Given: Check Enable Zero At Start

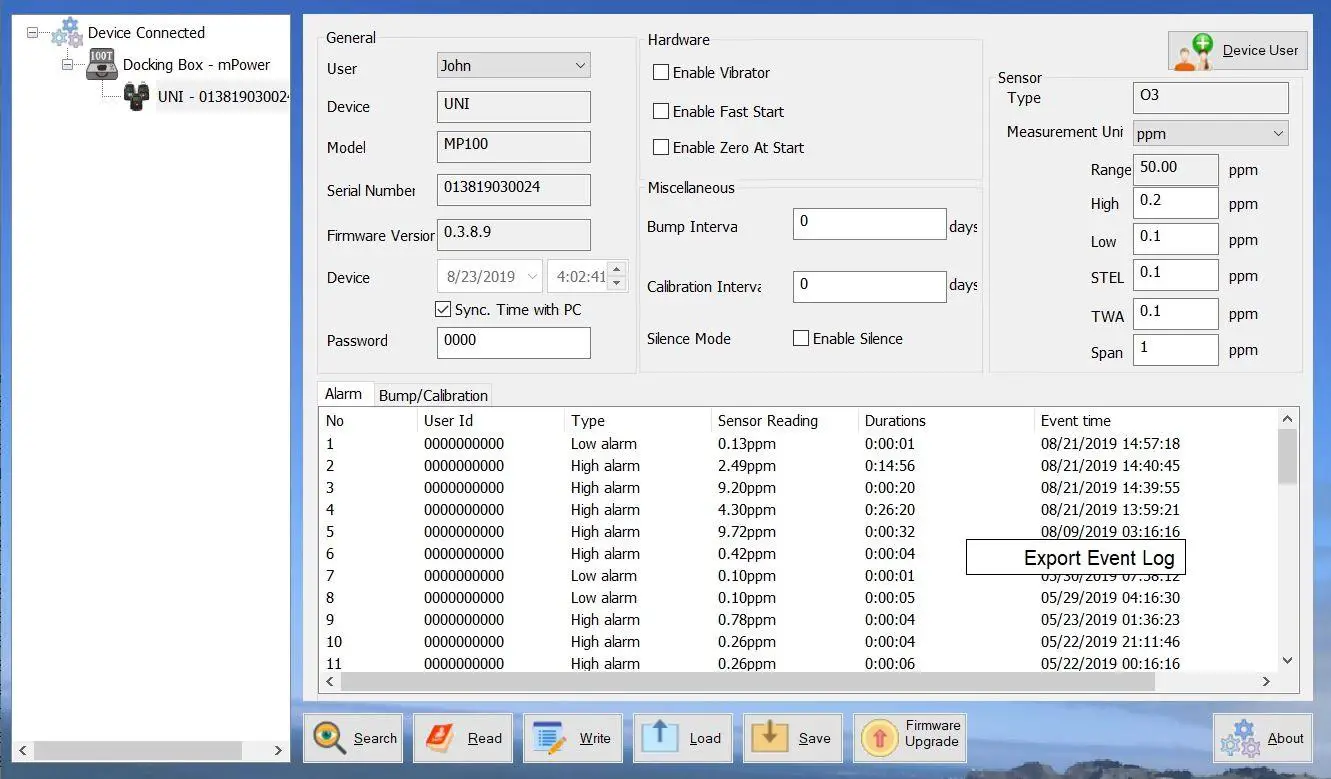Looking at the screenshot, I should (661, 147).
